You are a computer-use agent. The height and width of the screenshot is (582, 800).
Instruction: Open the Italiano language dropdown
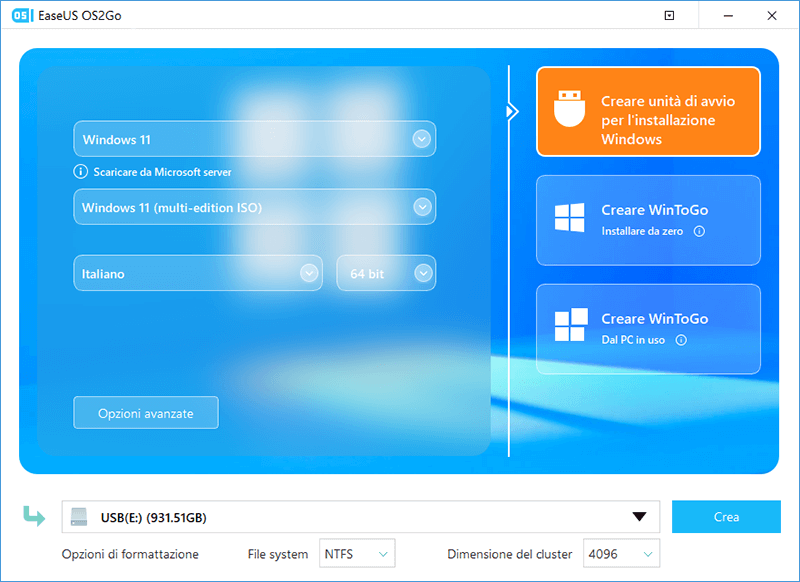click(198, 273)
